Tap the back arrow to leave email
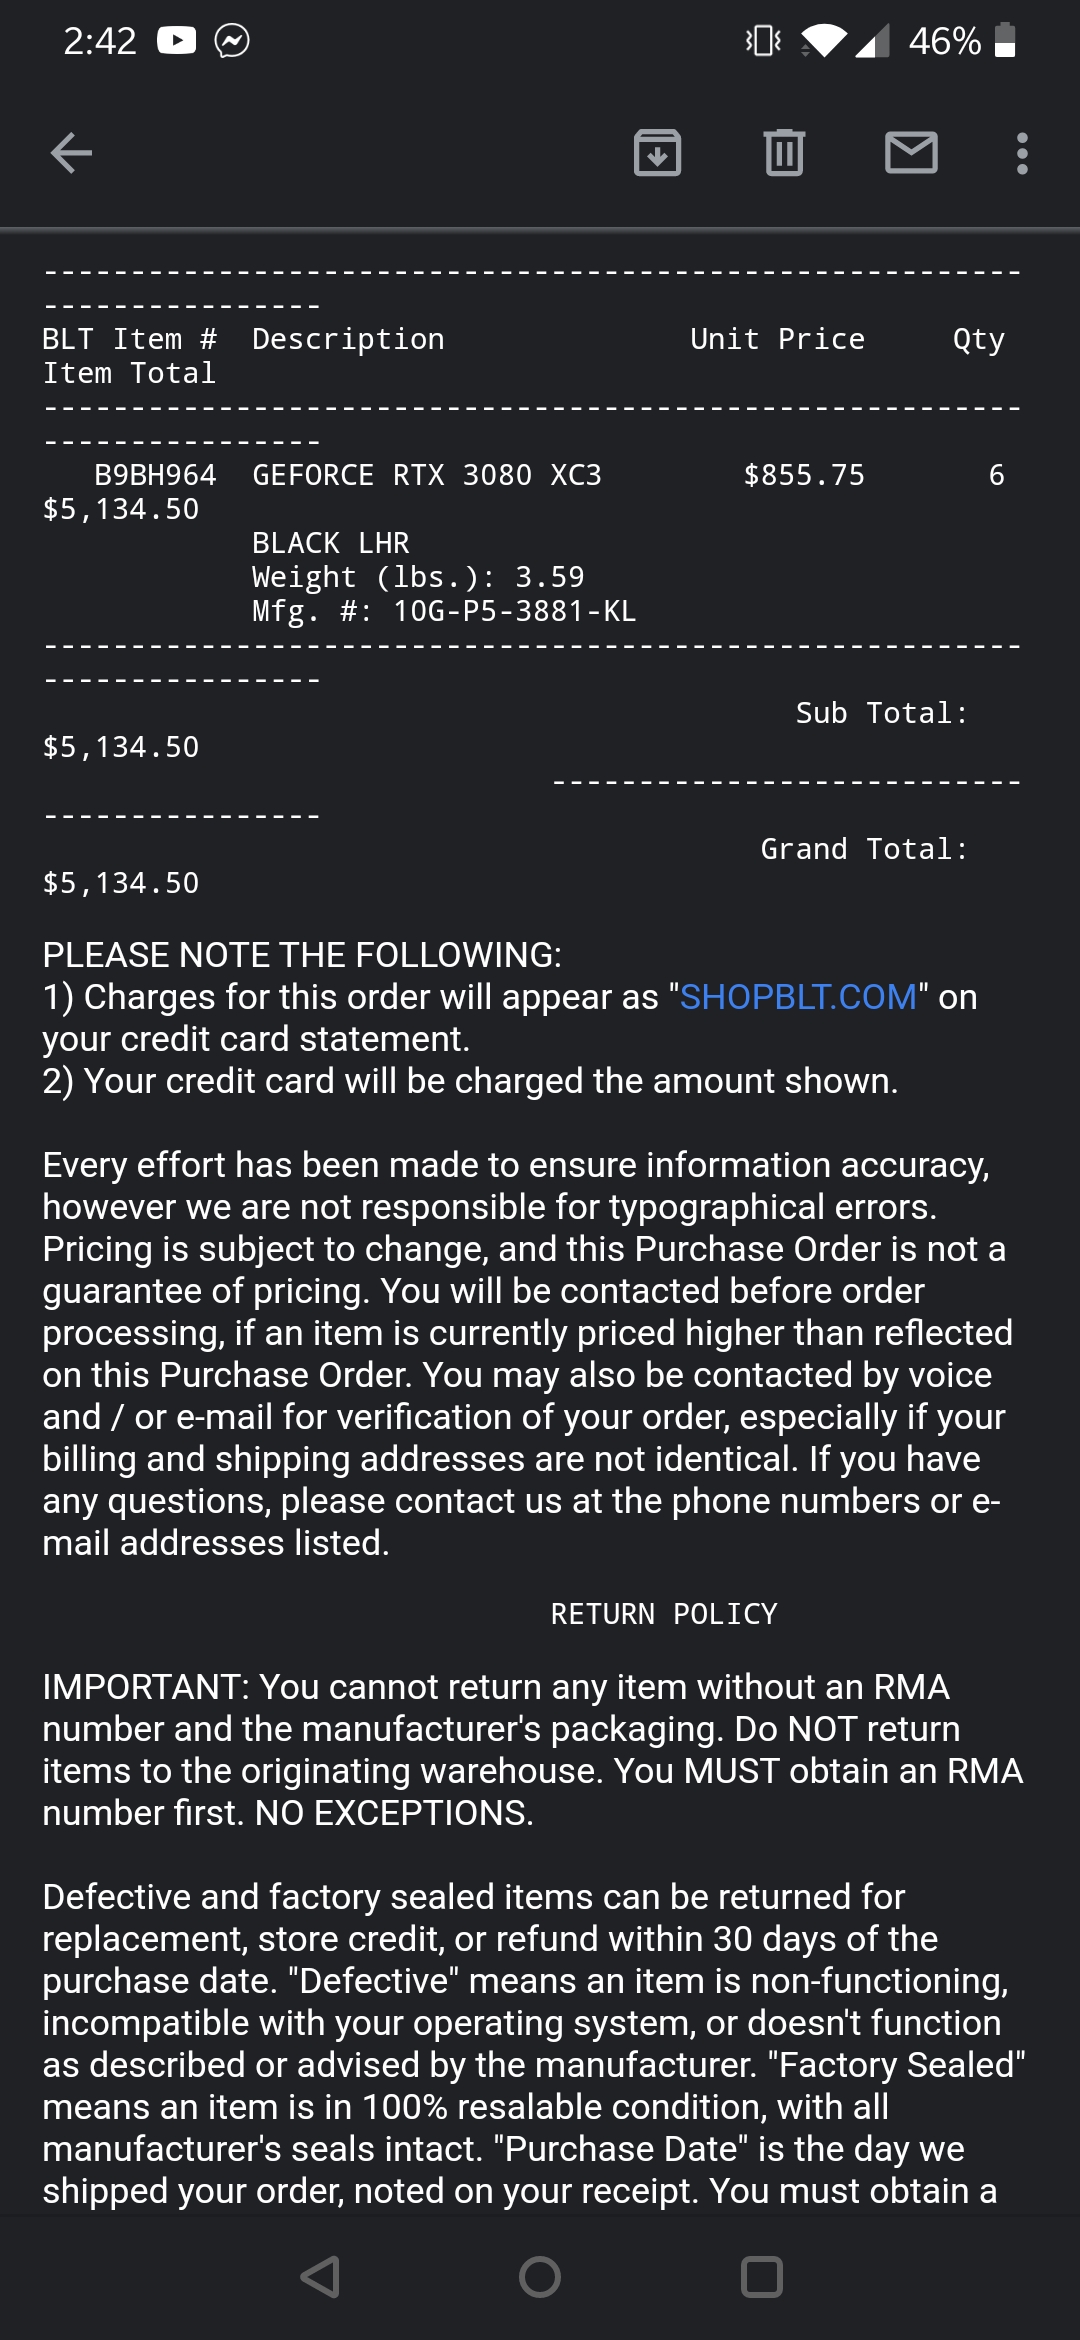This screenshot has height=2340, width=1080. [71, 153]
